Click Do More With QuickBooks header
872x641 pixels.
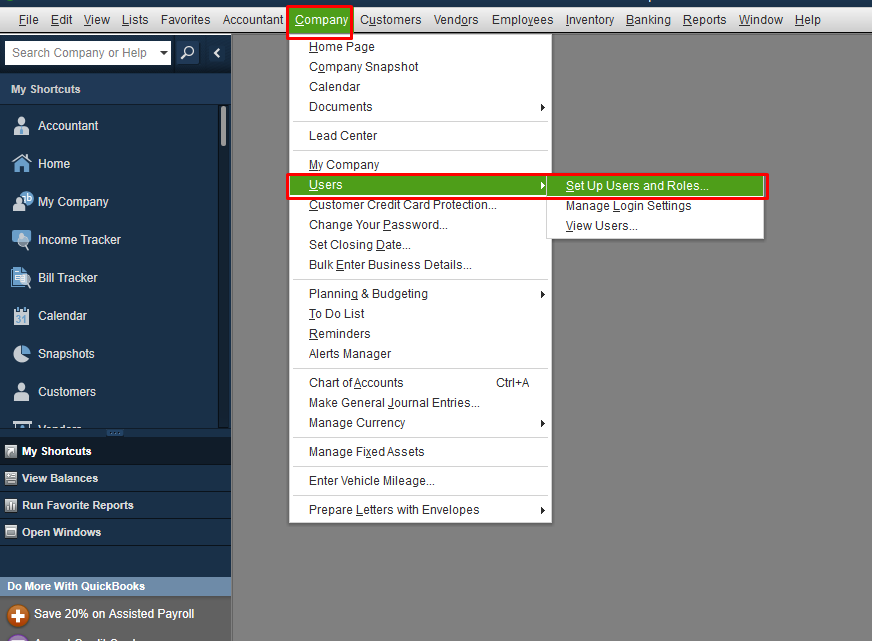click(x=115, y=587)
